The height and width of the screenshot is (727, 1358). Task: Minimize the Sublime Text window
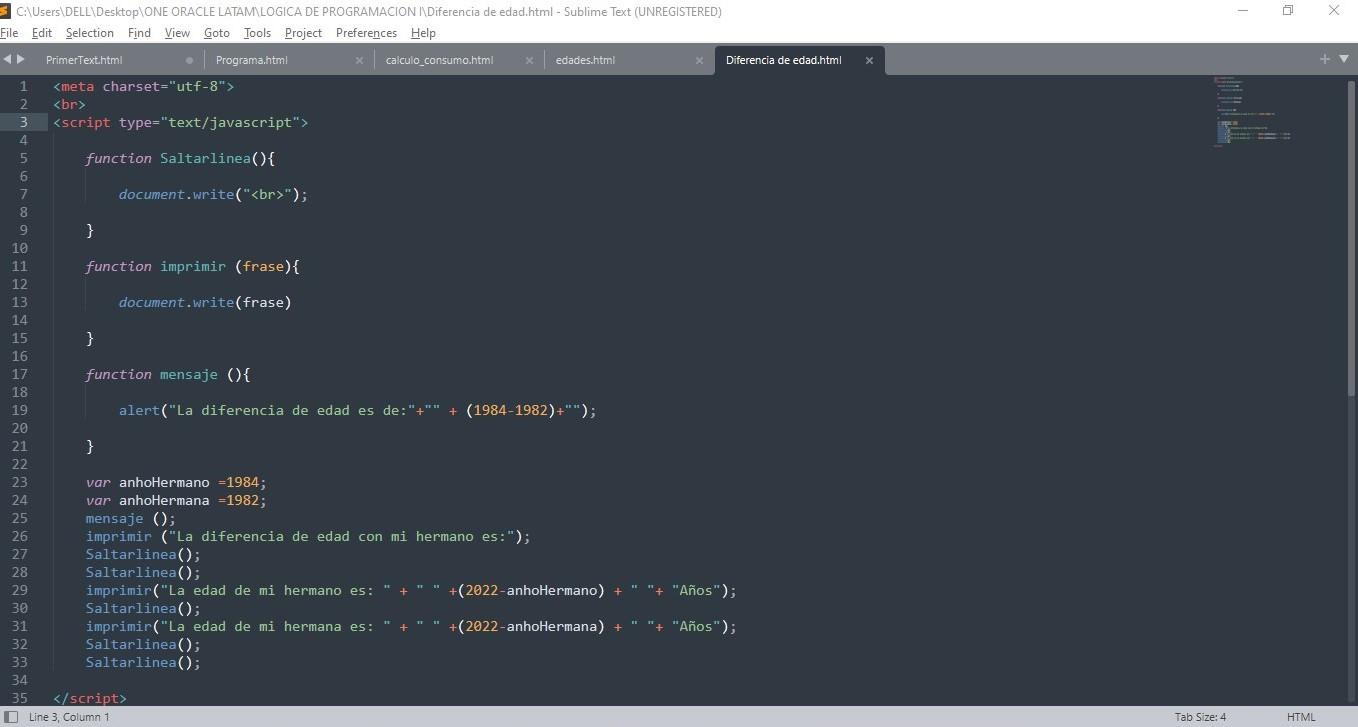pos(1243,11)
